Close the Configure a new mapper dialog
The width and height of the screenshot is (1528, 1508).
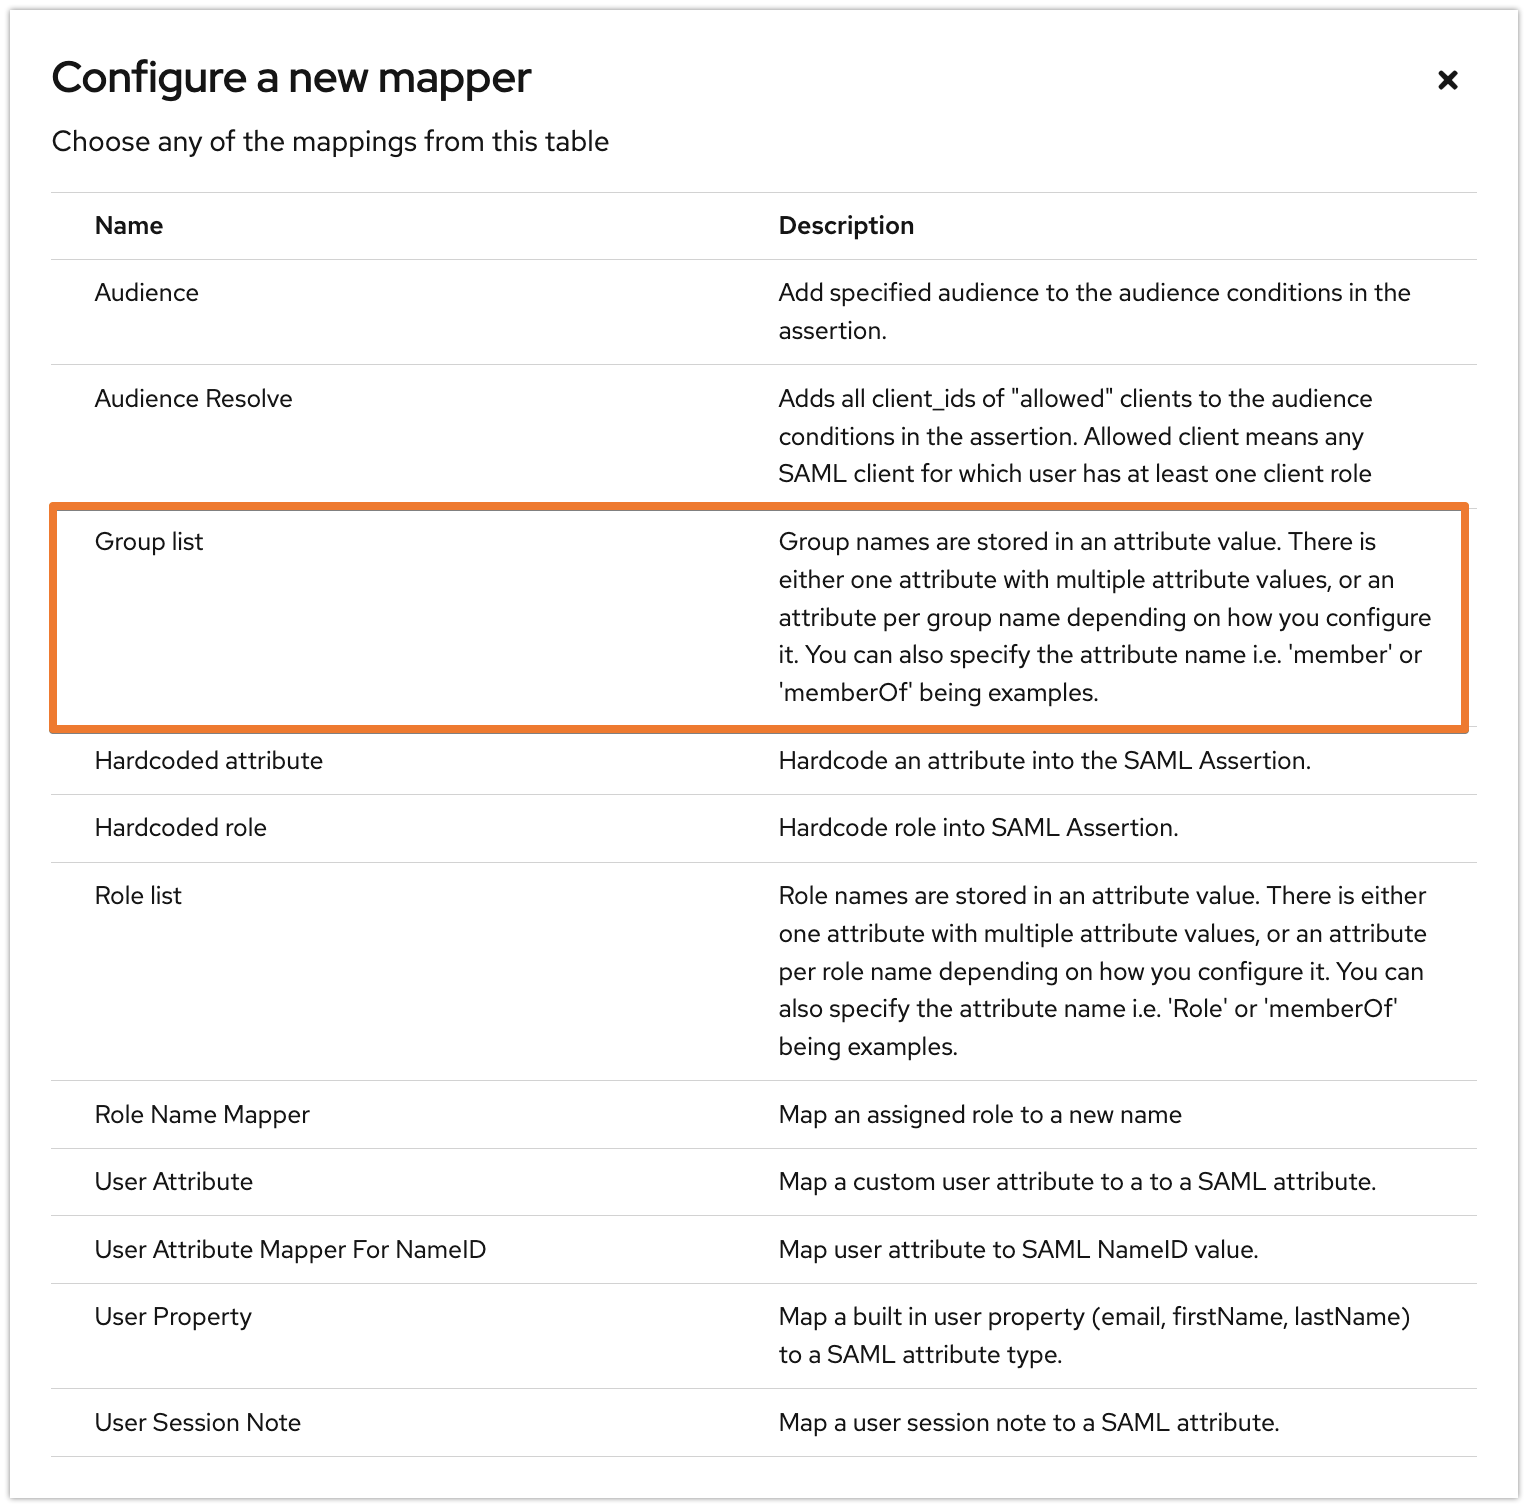[x=1447, y=79]
